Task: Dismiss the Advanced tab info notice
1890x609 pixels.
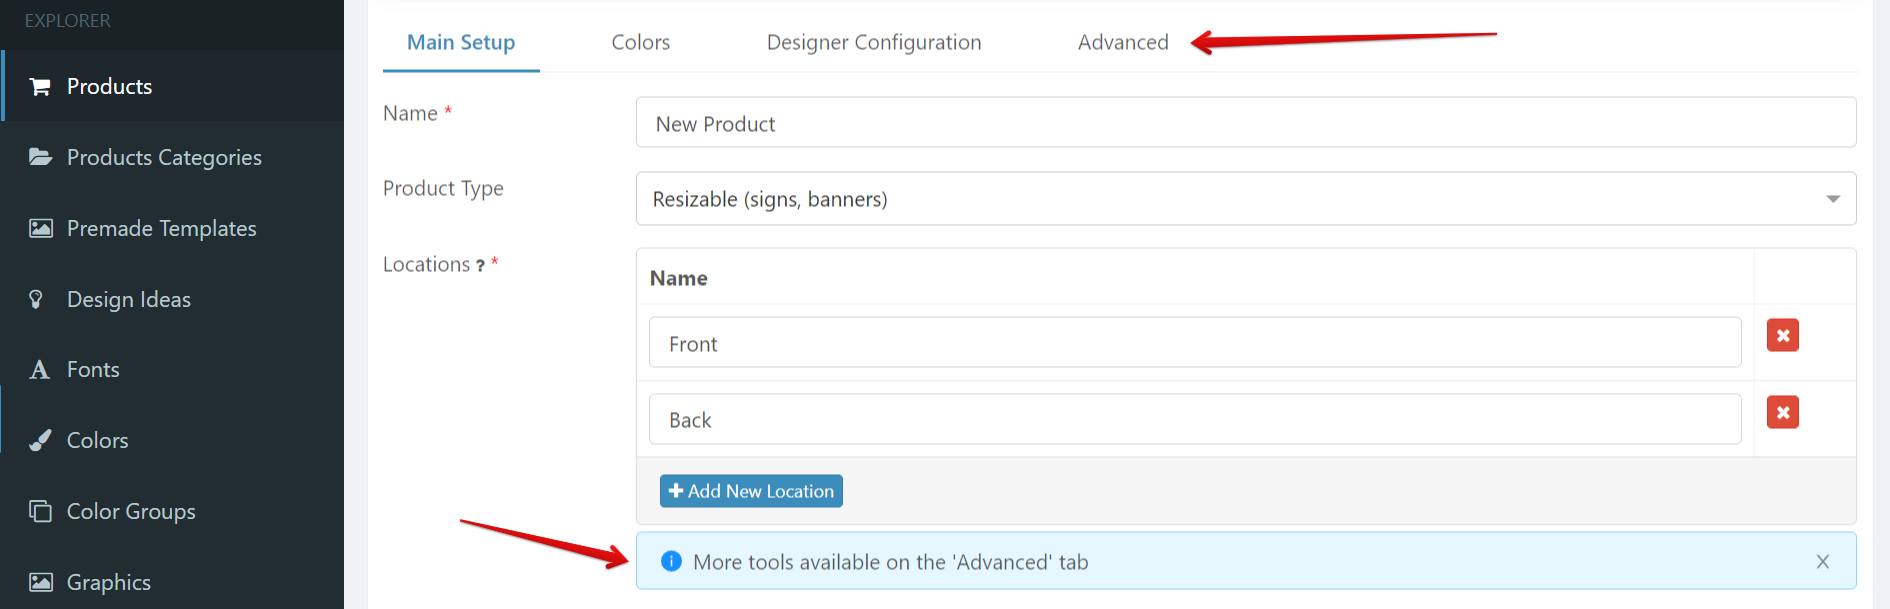Action: point(1822,562)
